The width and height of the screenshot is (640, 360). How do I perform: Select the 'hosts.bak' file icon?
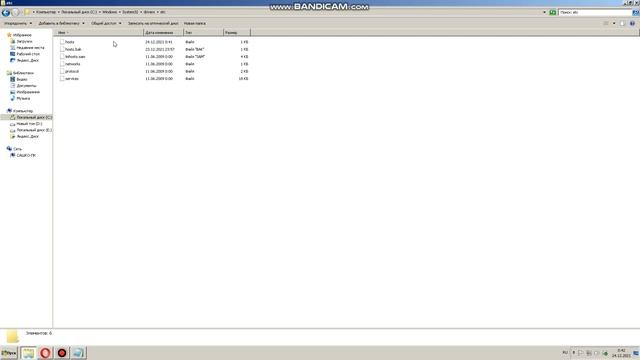tap(62, 49)
